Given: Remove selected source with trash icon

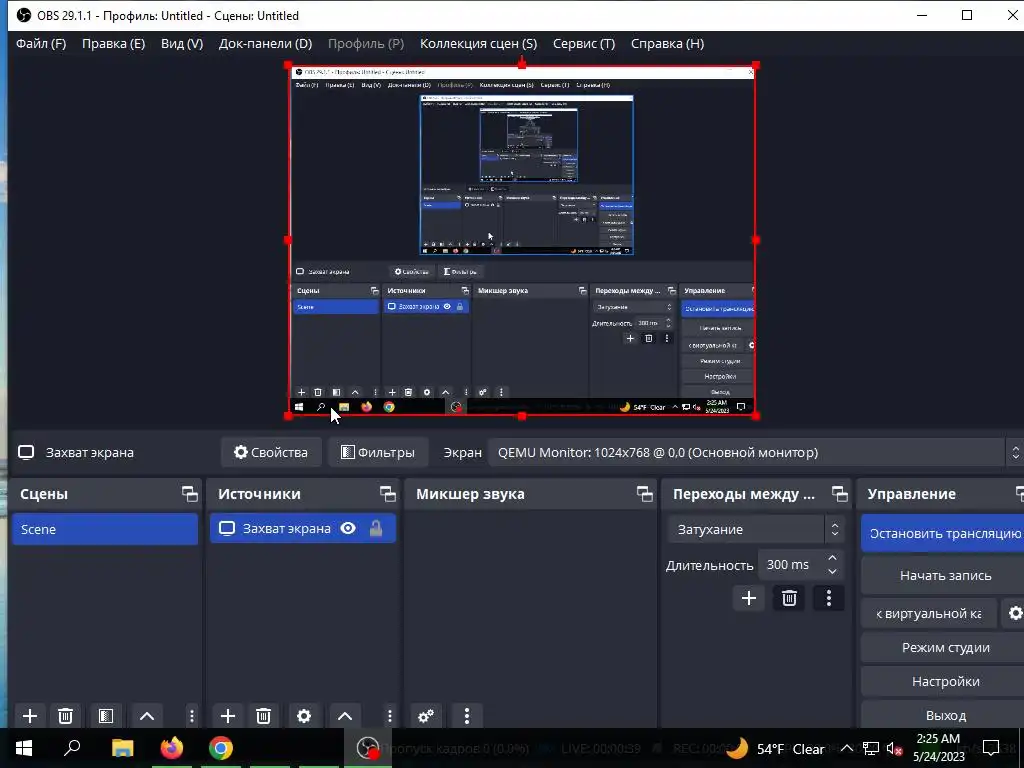Looking at the screenshot, I should [x=263, y=716].
